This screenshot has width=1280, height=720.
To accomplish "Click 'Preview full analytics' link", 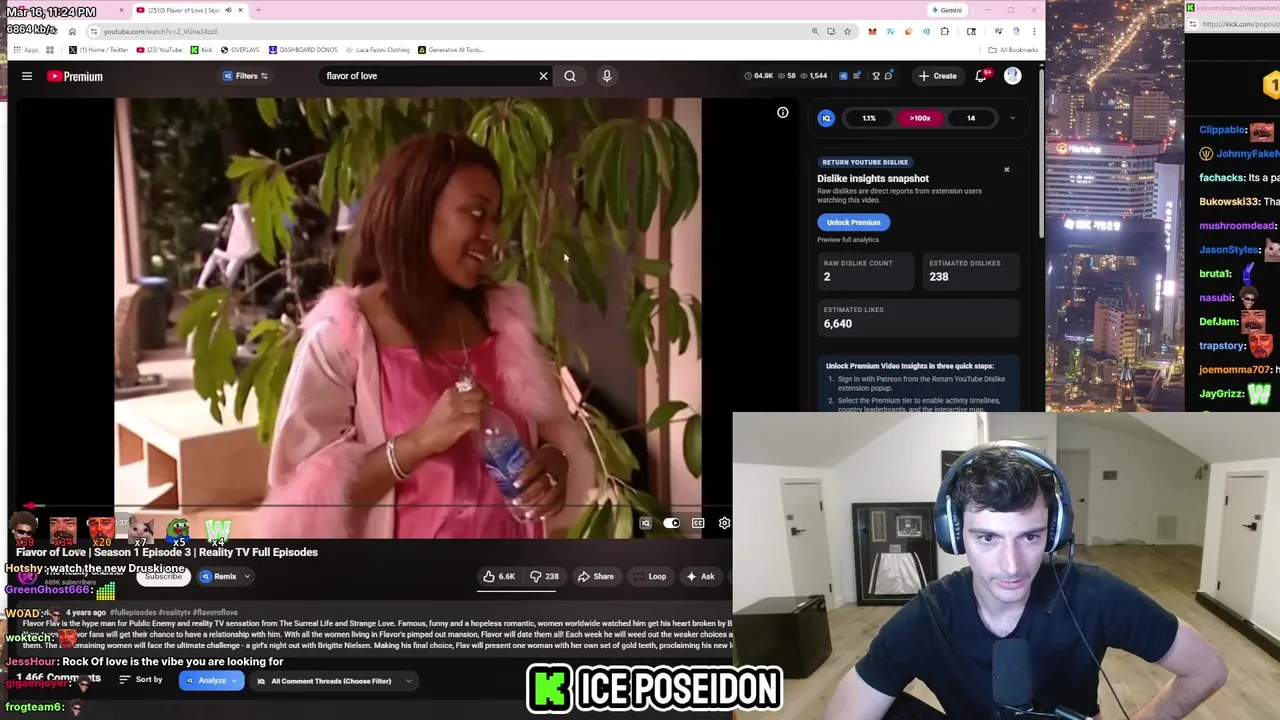I will tap(848, 240).
